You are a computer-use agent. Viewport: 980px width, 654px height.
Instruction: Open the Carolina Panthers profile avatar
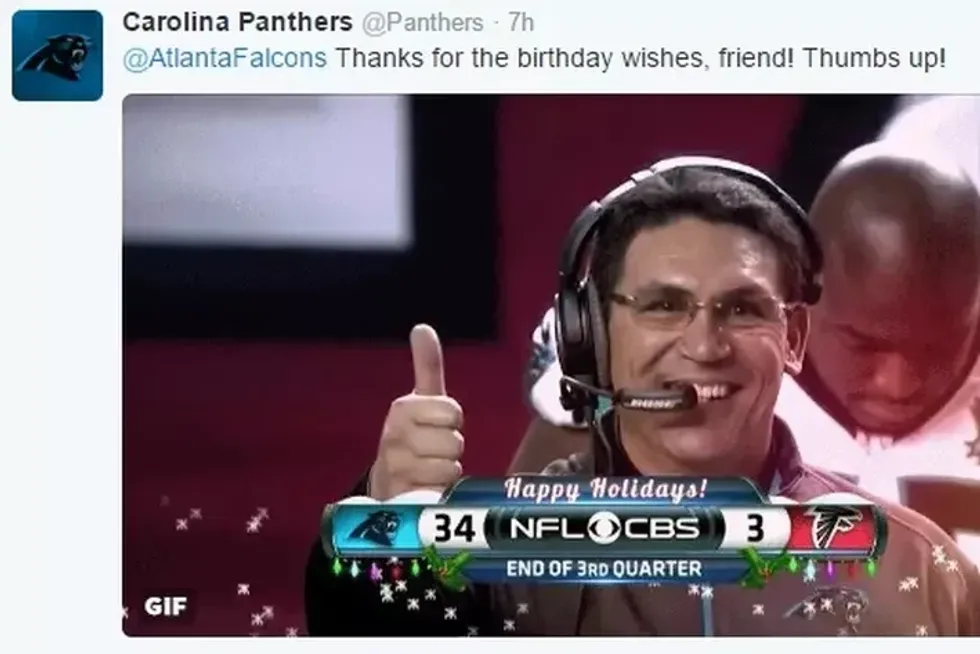[57, 55]
